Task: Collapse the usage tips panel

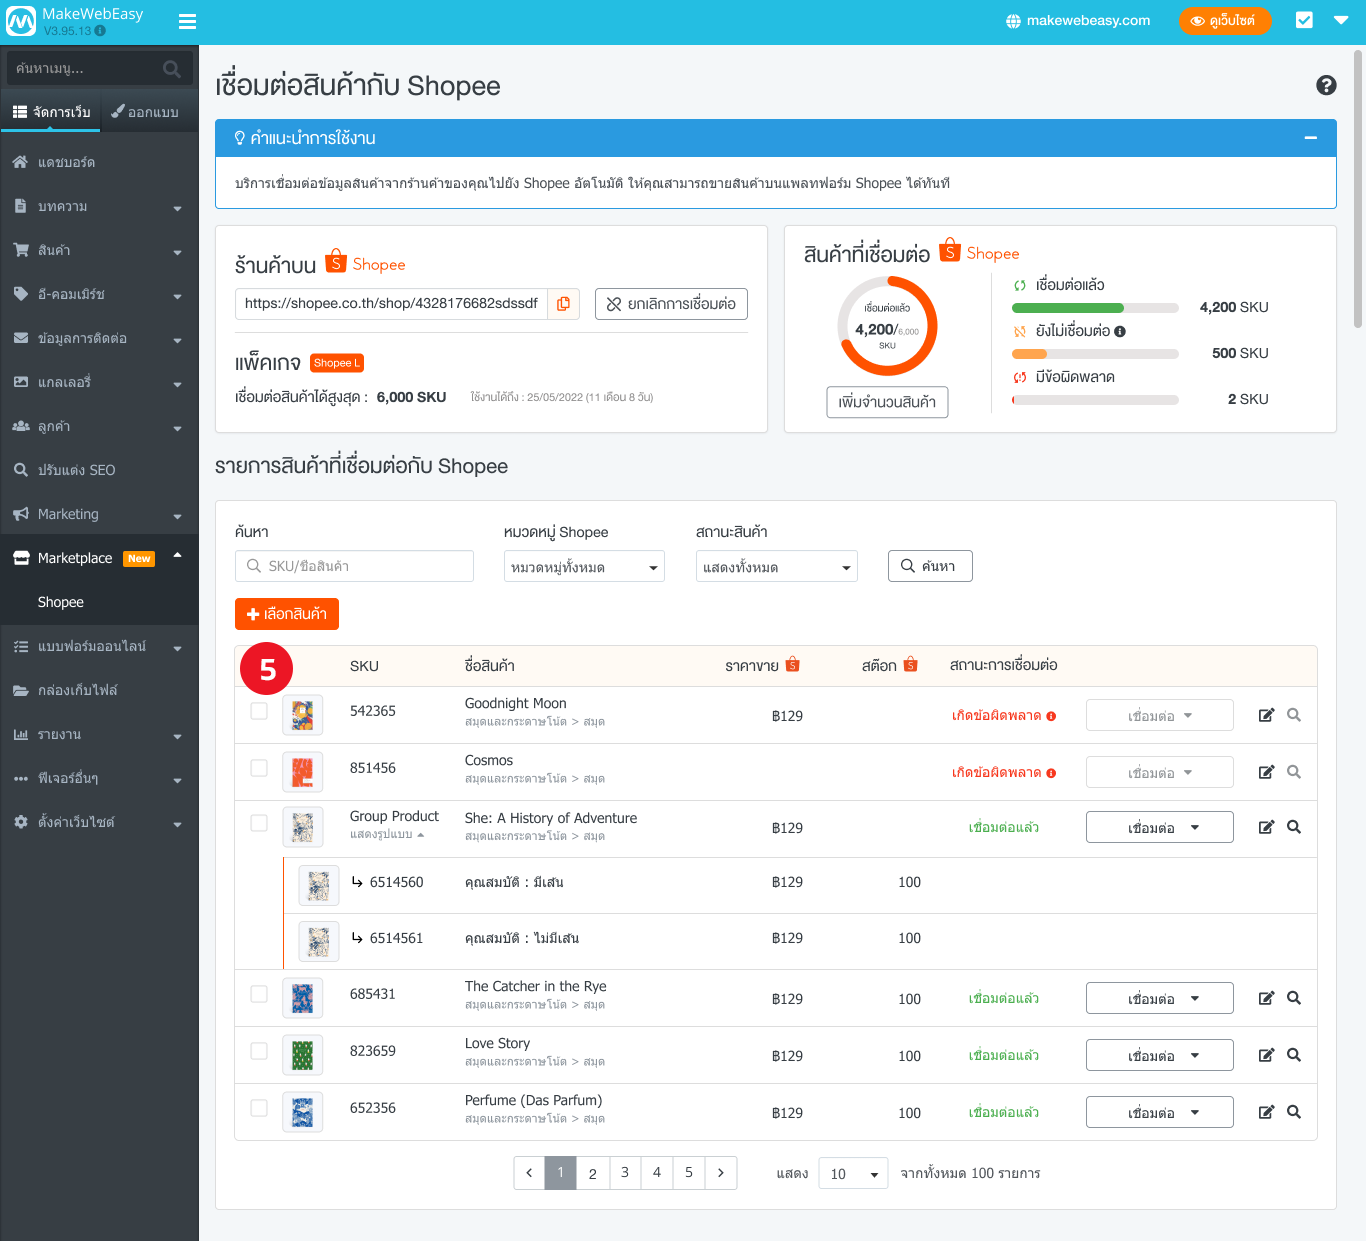Action: [x=1310, y=138]
